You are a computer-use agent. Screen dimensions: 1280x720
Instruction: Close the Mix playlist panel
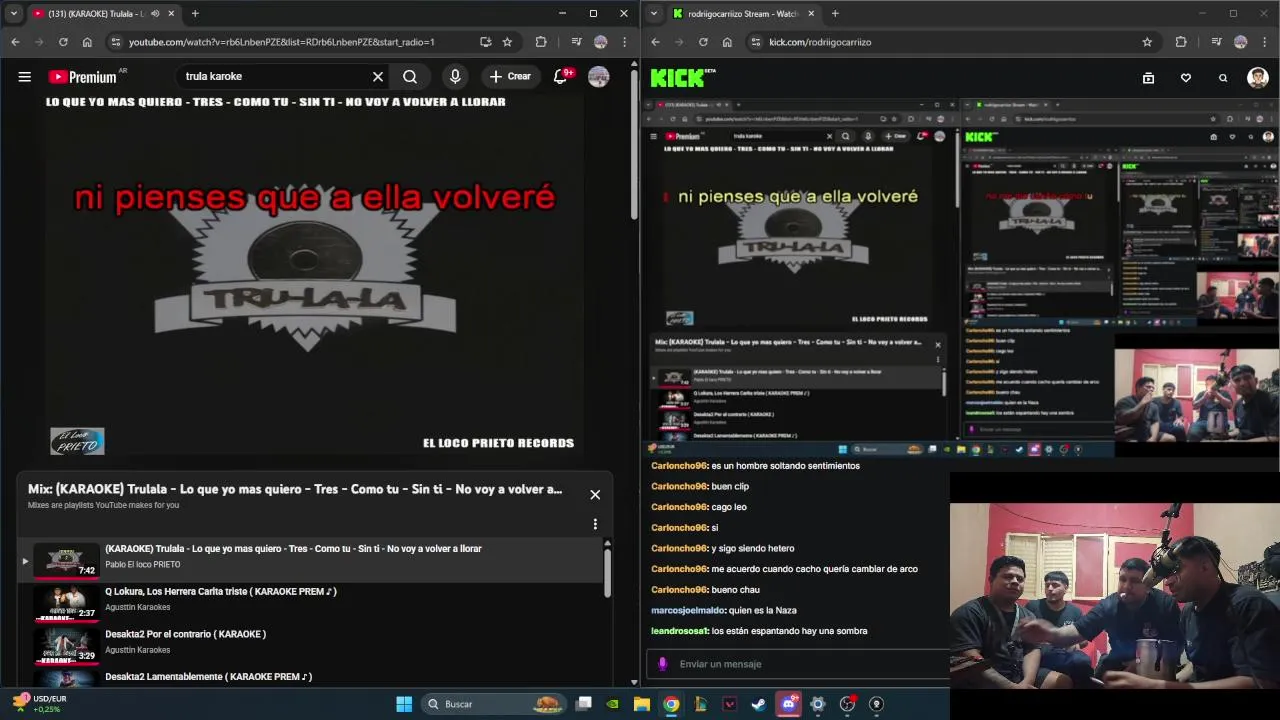click(x=595, y=494)
